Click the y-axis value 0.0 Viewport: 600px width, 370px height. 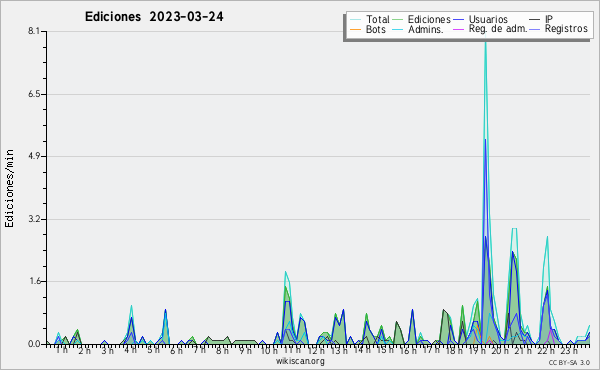coord(34,344)
